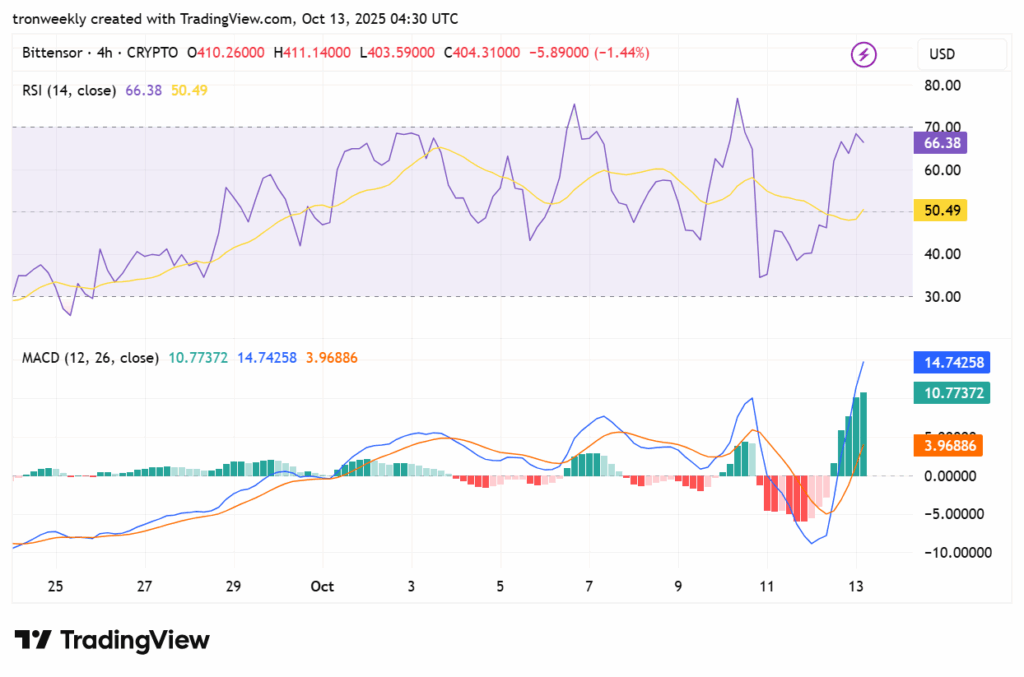This screenshot has height=677, width=1024.
Task: Click the purple 66.38 tag on RSI axis
Action: [939, 144]
